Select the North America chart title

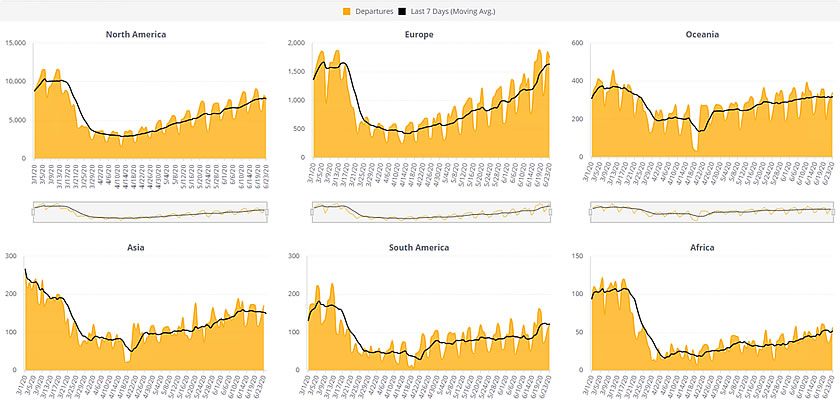click(136, 34)
